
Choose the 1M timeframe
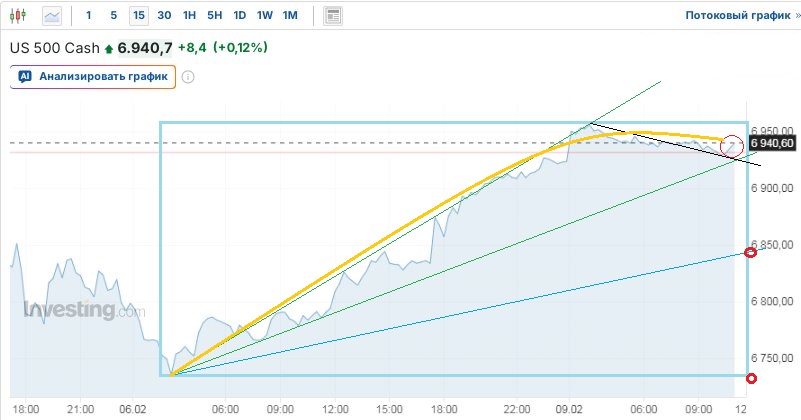tap(289, 16)
